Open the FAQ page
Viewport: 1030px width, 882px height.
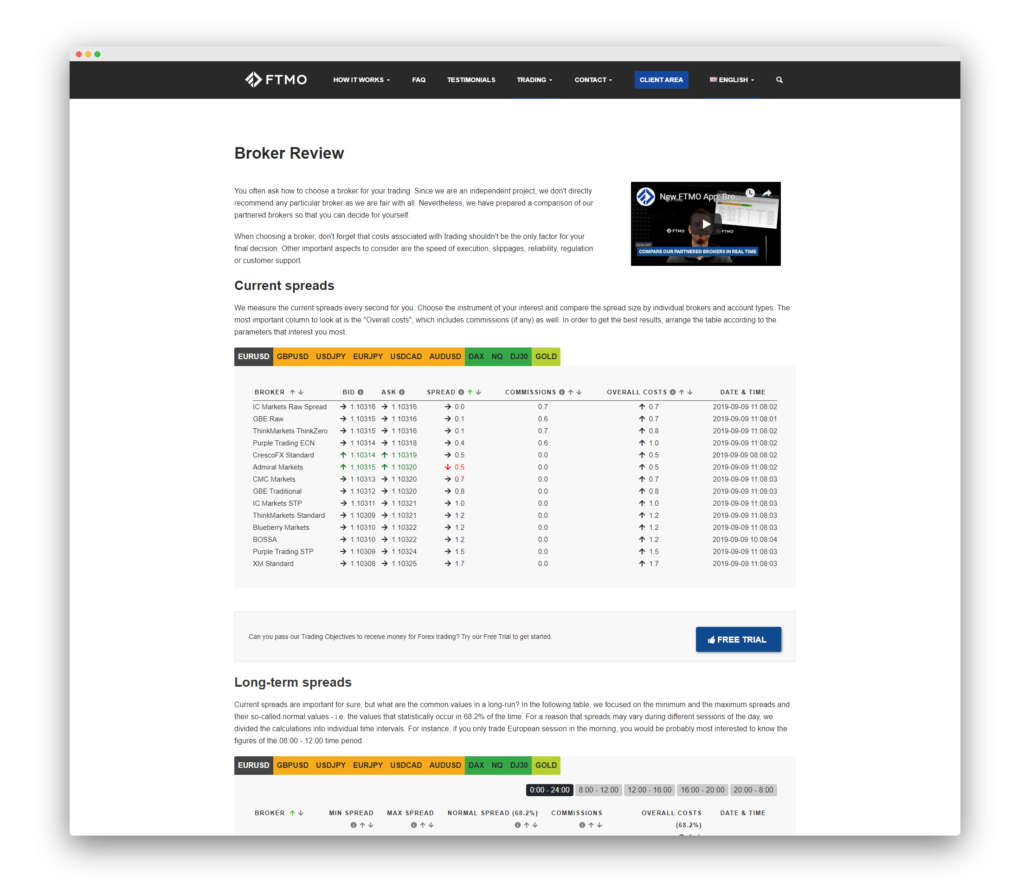[418, 80]
